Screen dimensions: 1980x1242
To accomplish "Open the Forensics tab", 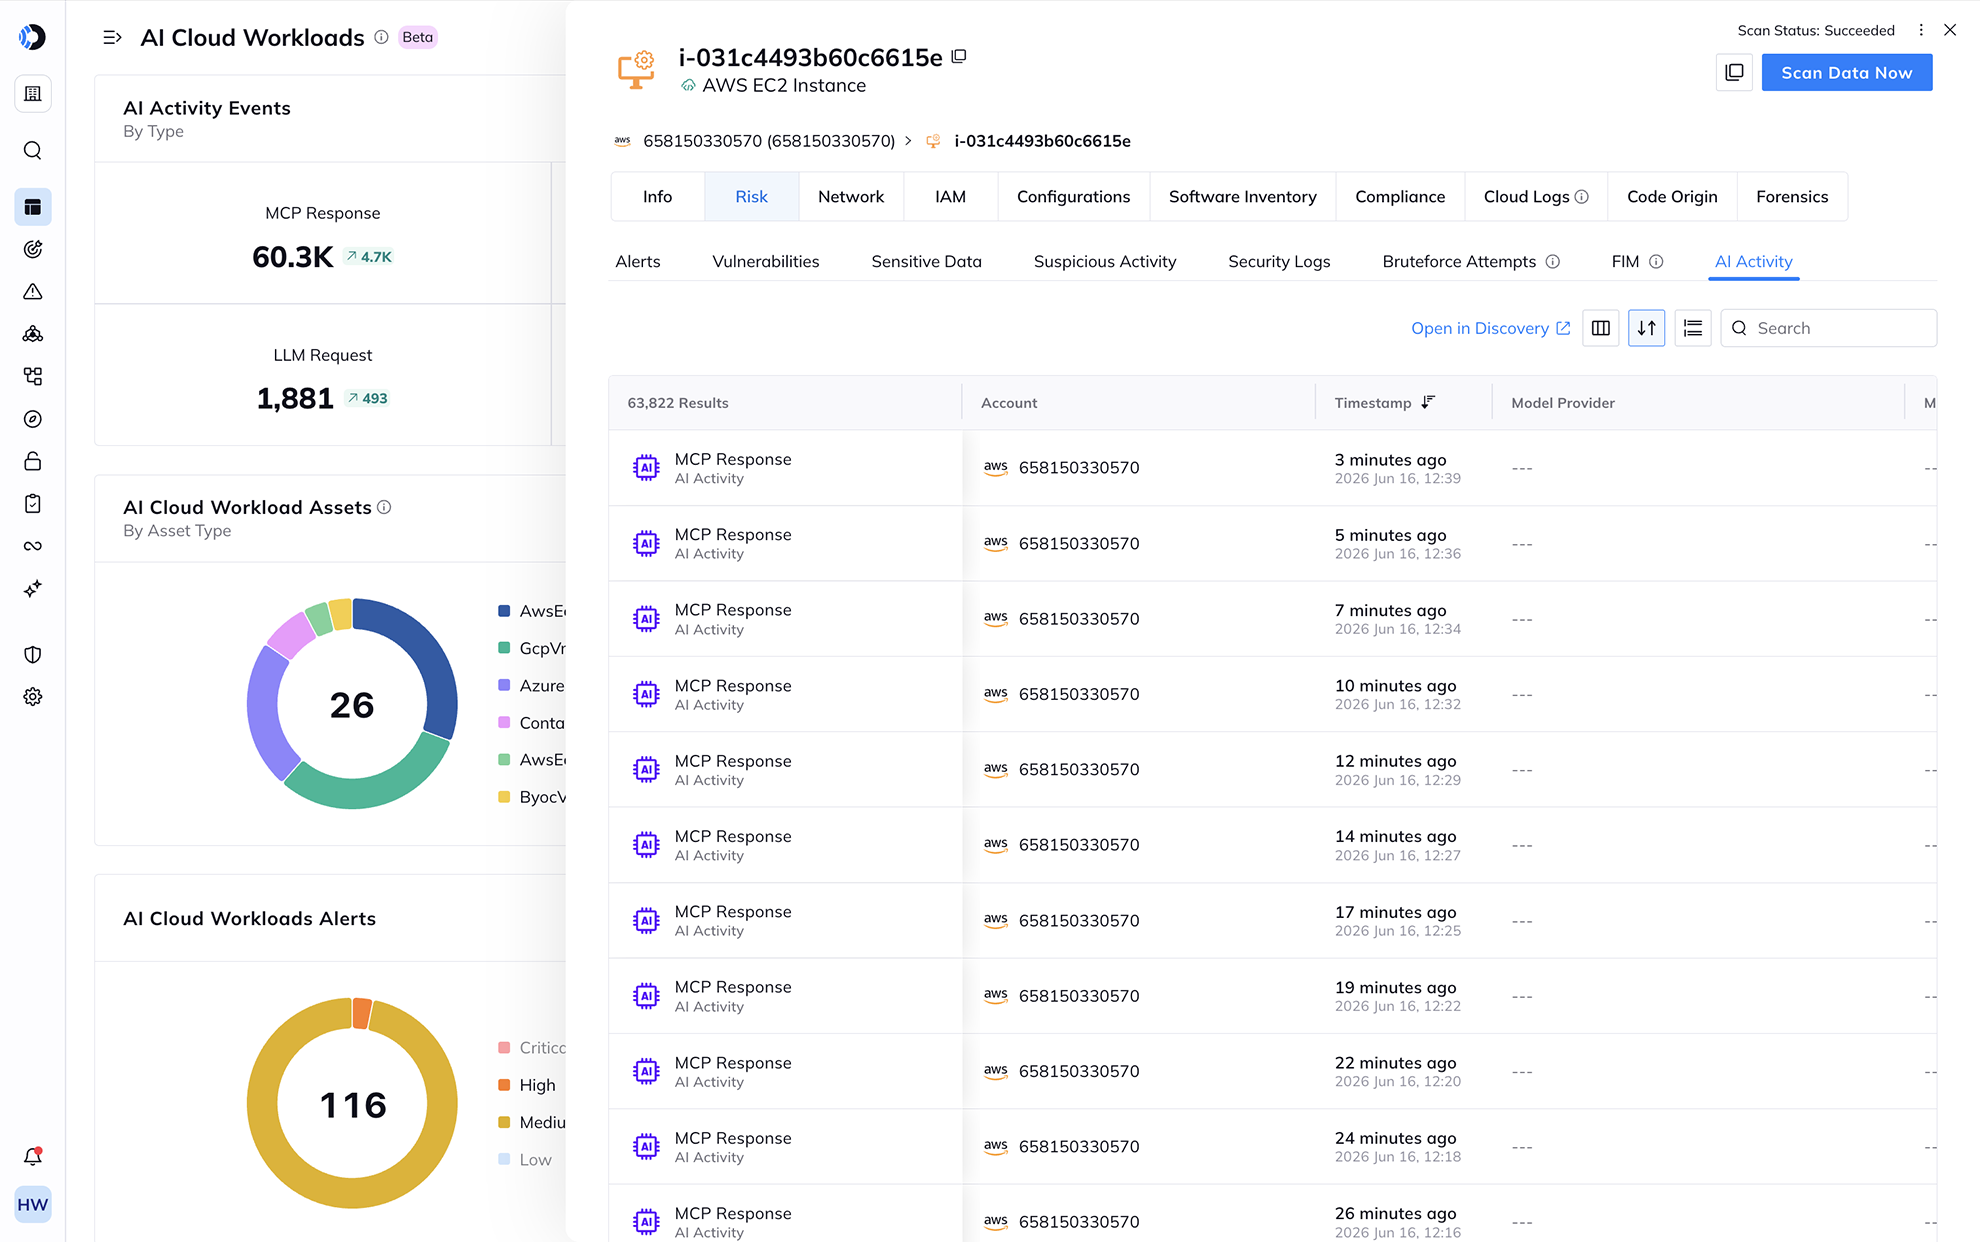I will [1792, 197].
